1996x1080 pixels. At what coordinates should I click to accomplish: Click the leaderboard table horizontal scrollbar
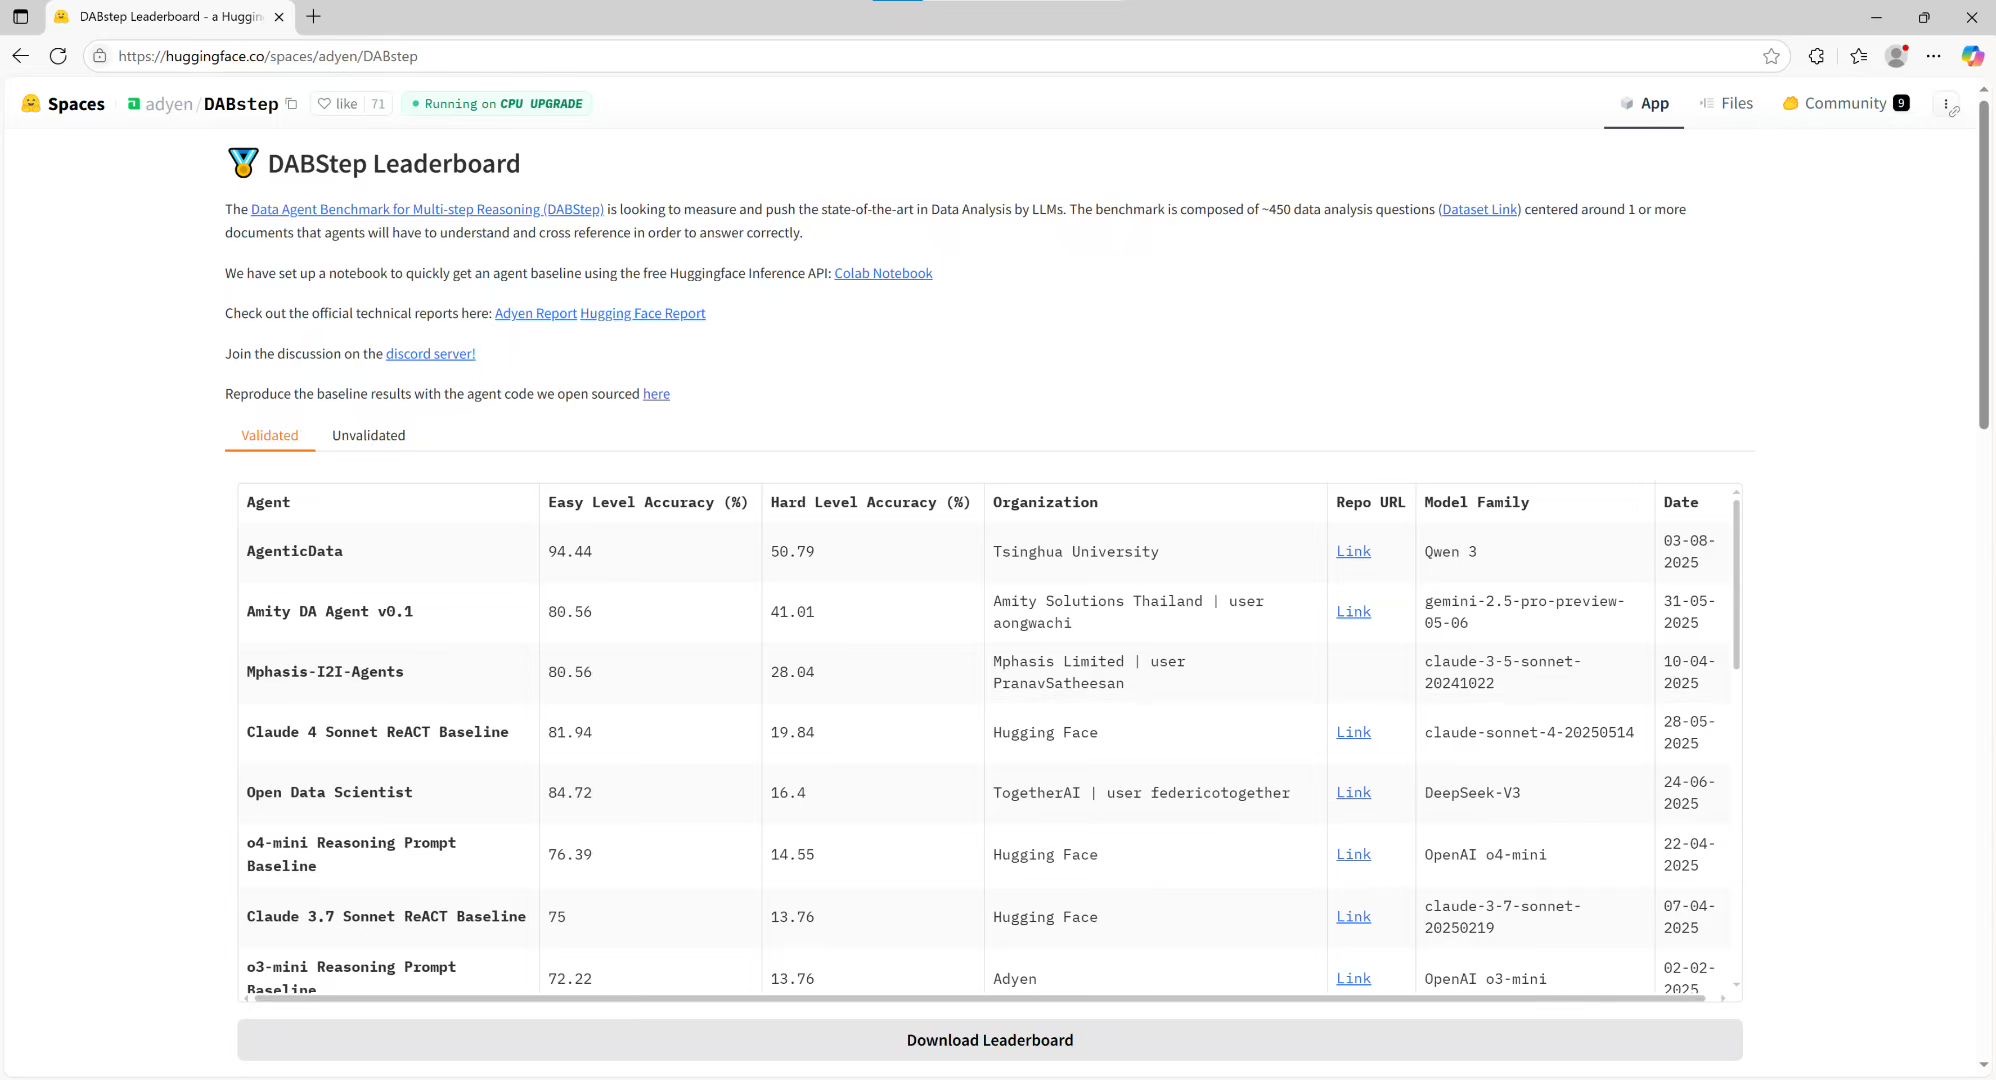click(980, 998)
